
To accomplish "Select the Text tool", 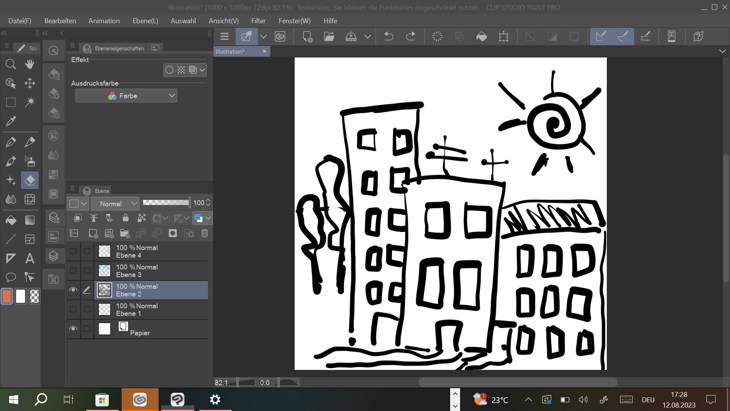I will tap(30, 258).
